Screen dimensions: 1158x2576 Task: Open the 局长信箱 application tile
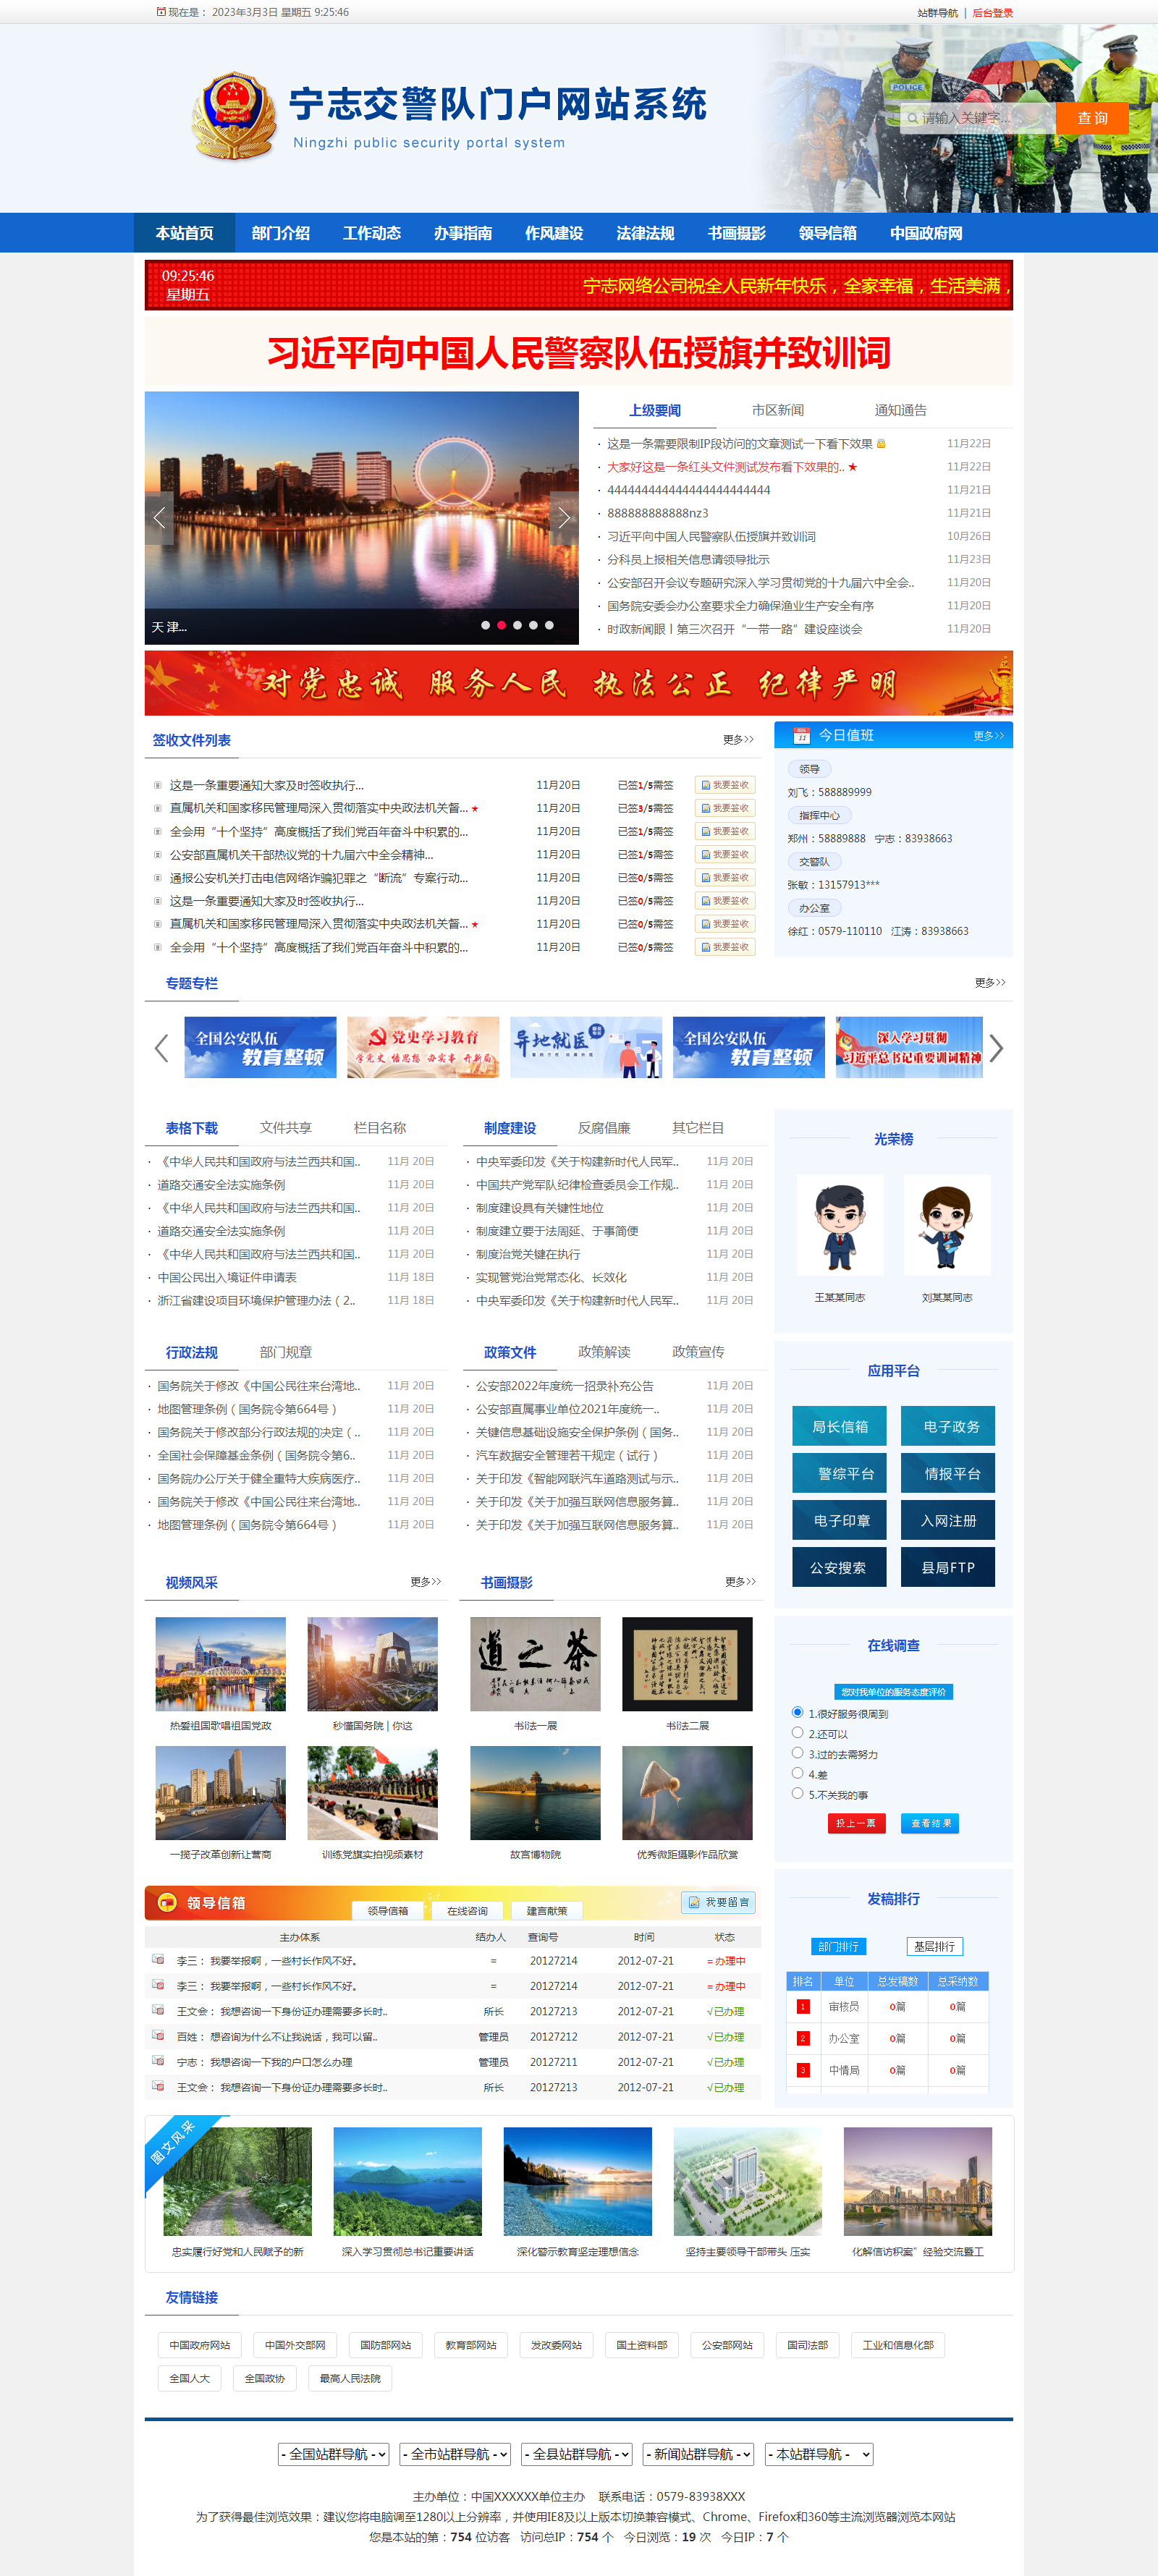[x=840, y=1427]
